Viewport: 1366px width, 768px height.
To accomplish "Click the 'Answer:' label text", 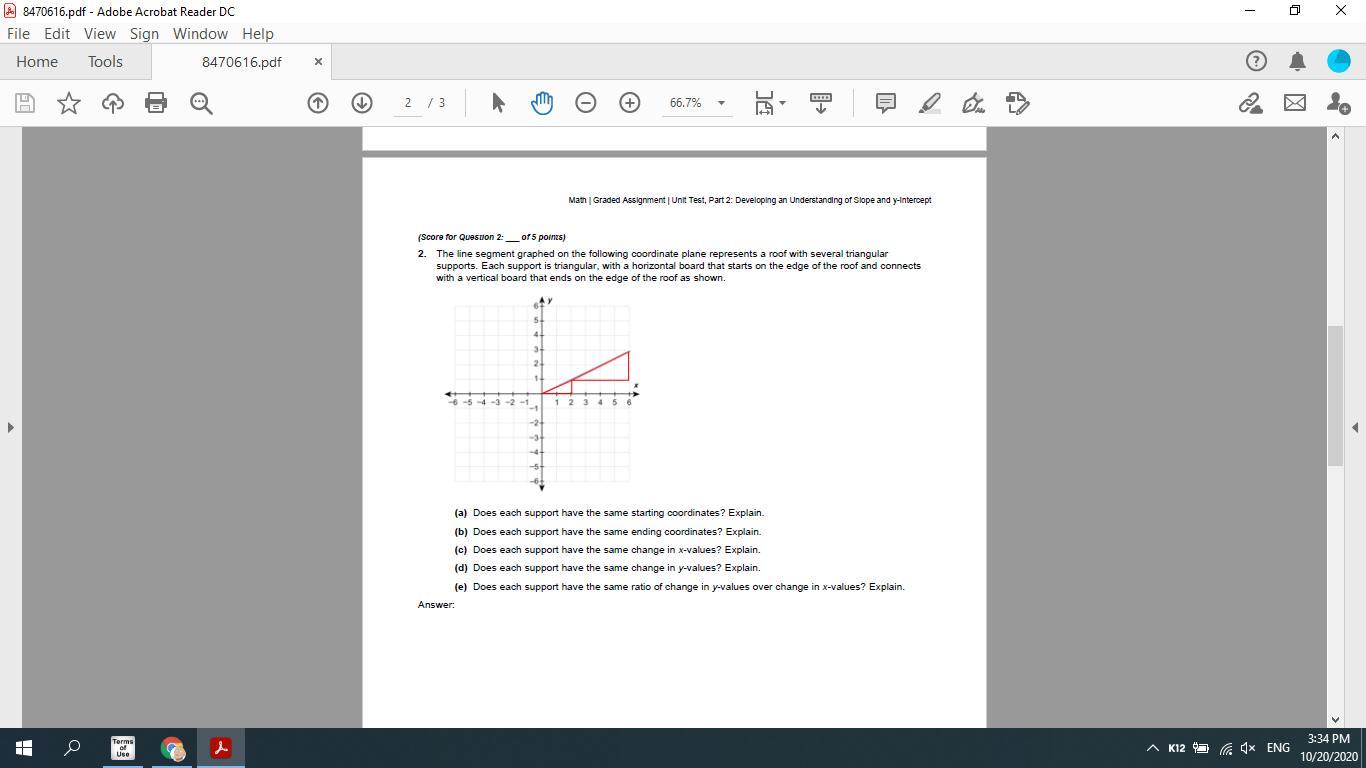I will pos(436,605).
